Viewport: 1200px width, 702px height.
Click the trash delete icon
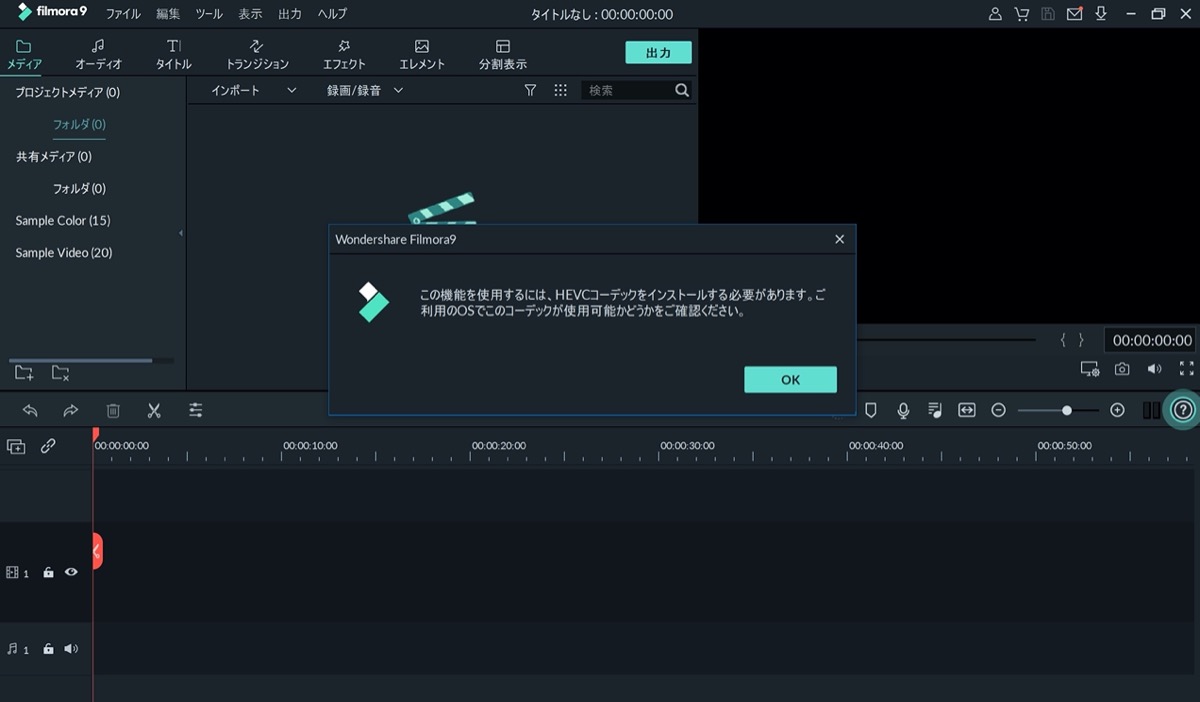pos(113,410)
